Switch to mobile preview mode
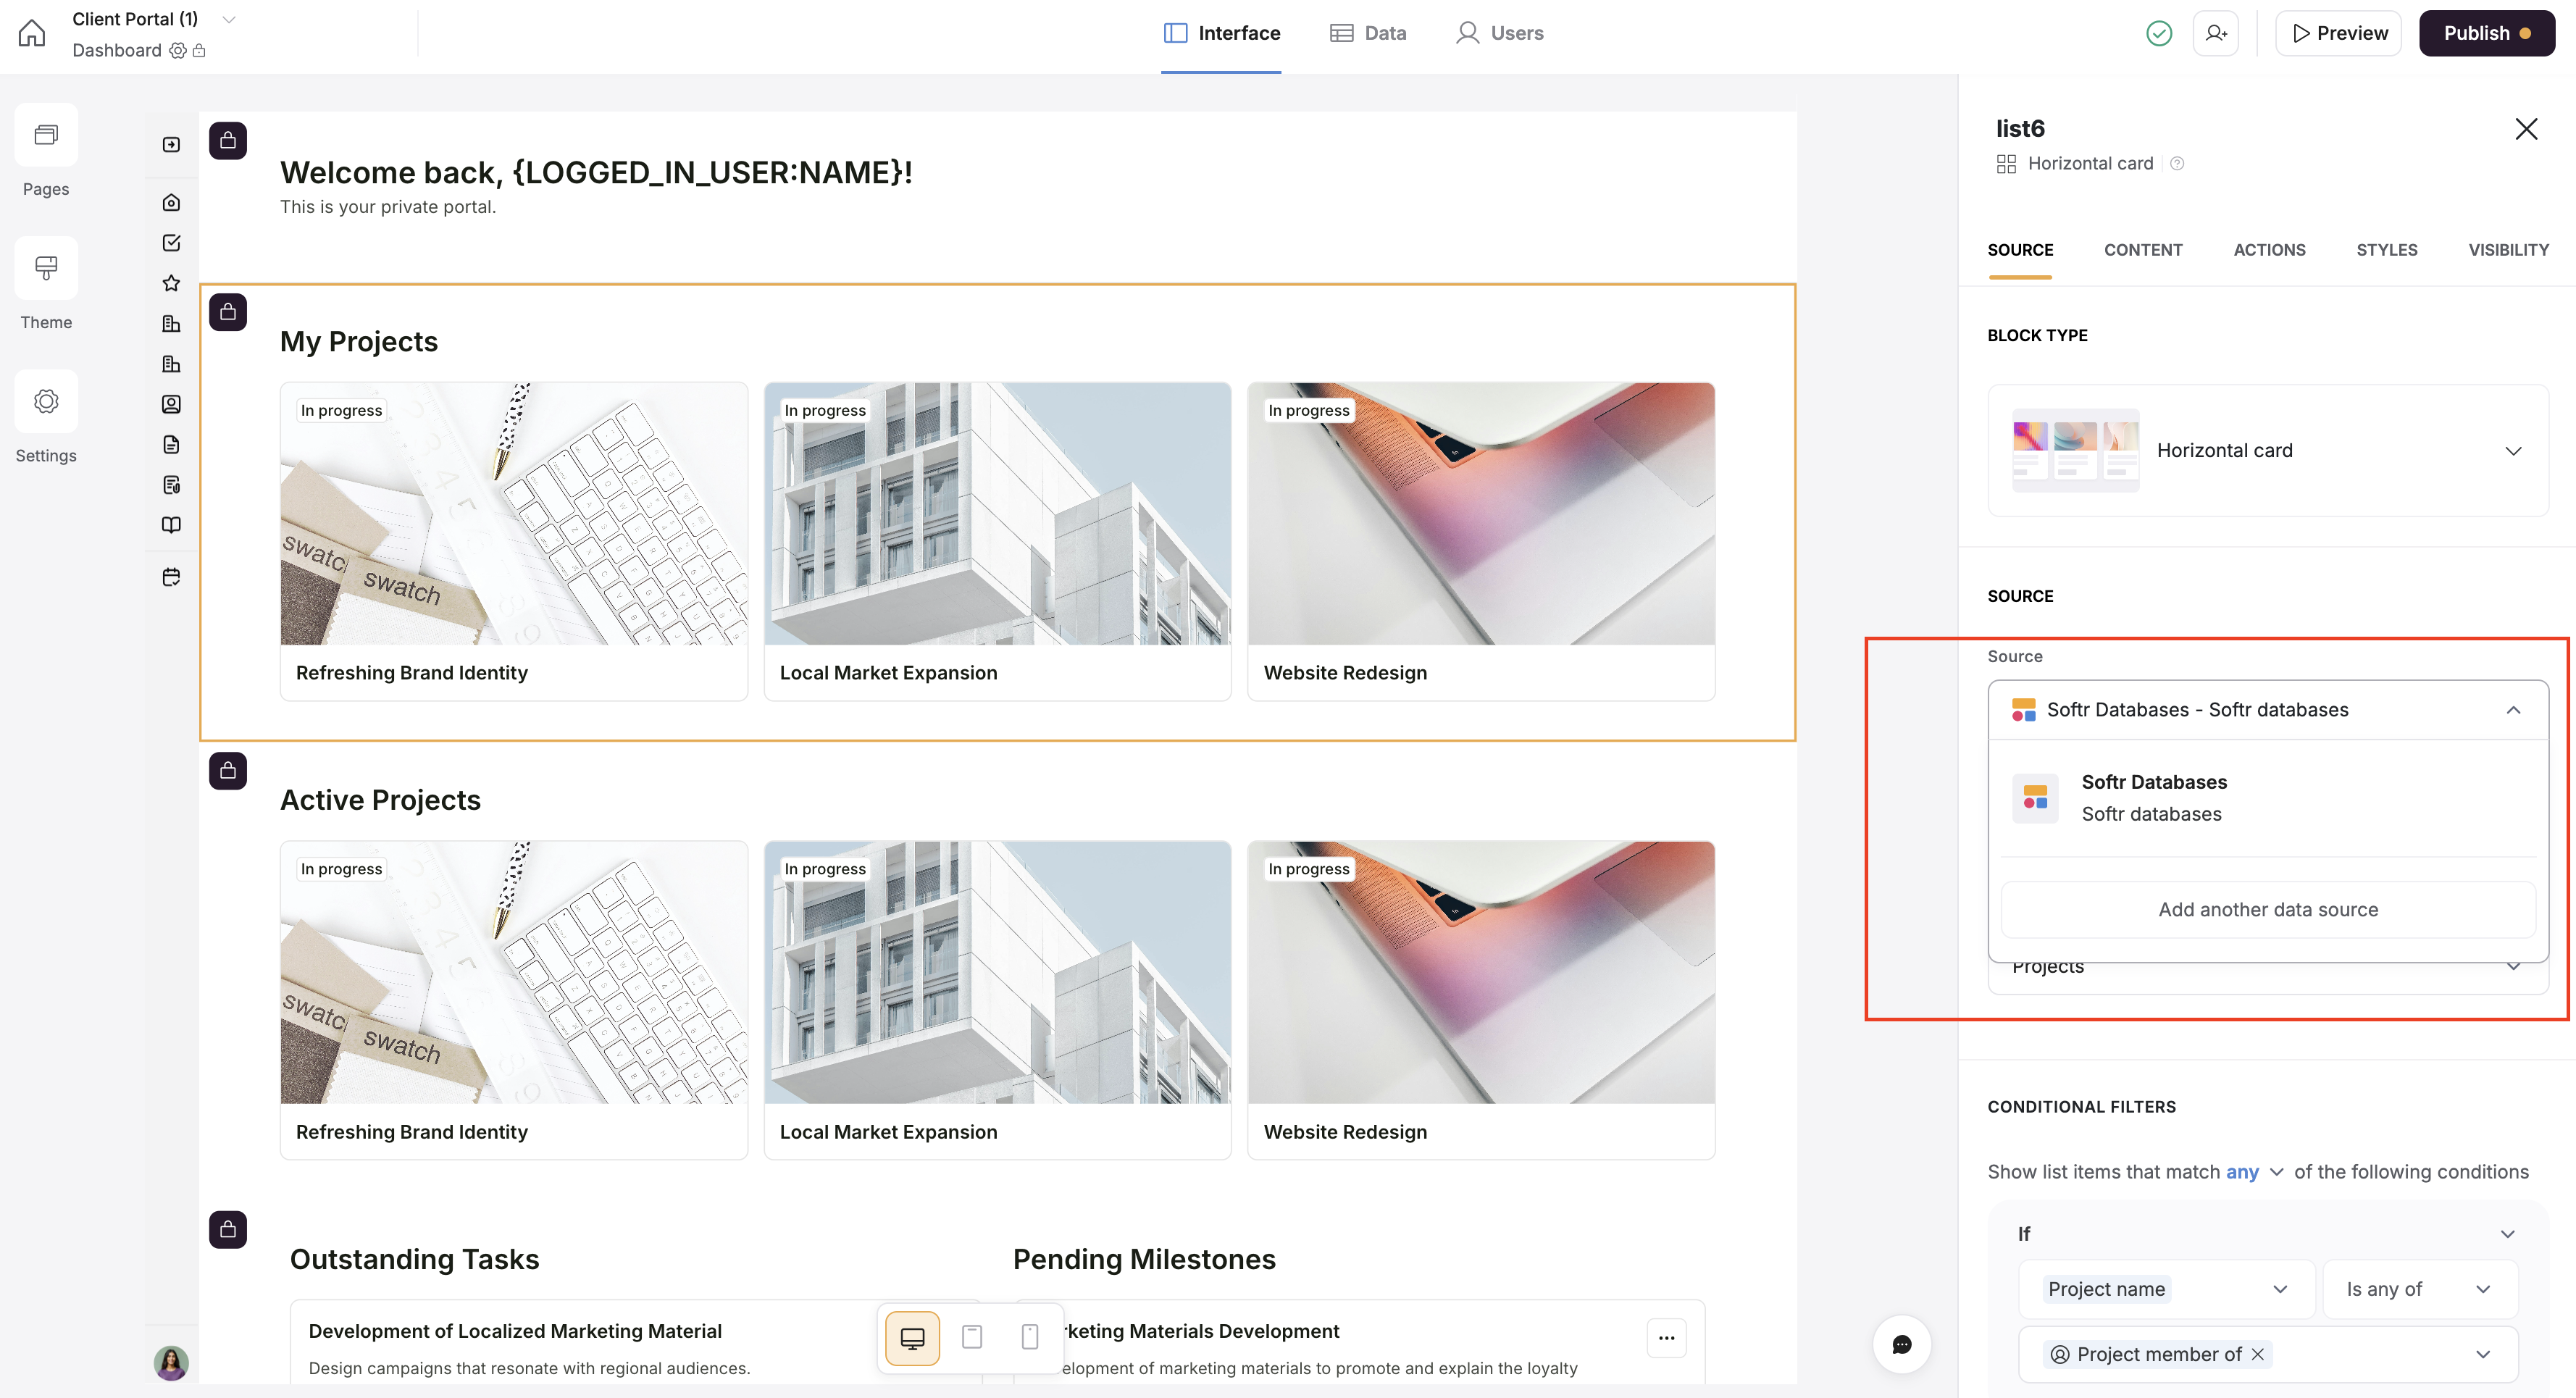The width and height of the screenshot is (2576, 1398). pos(1029,1338)
